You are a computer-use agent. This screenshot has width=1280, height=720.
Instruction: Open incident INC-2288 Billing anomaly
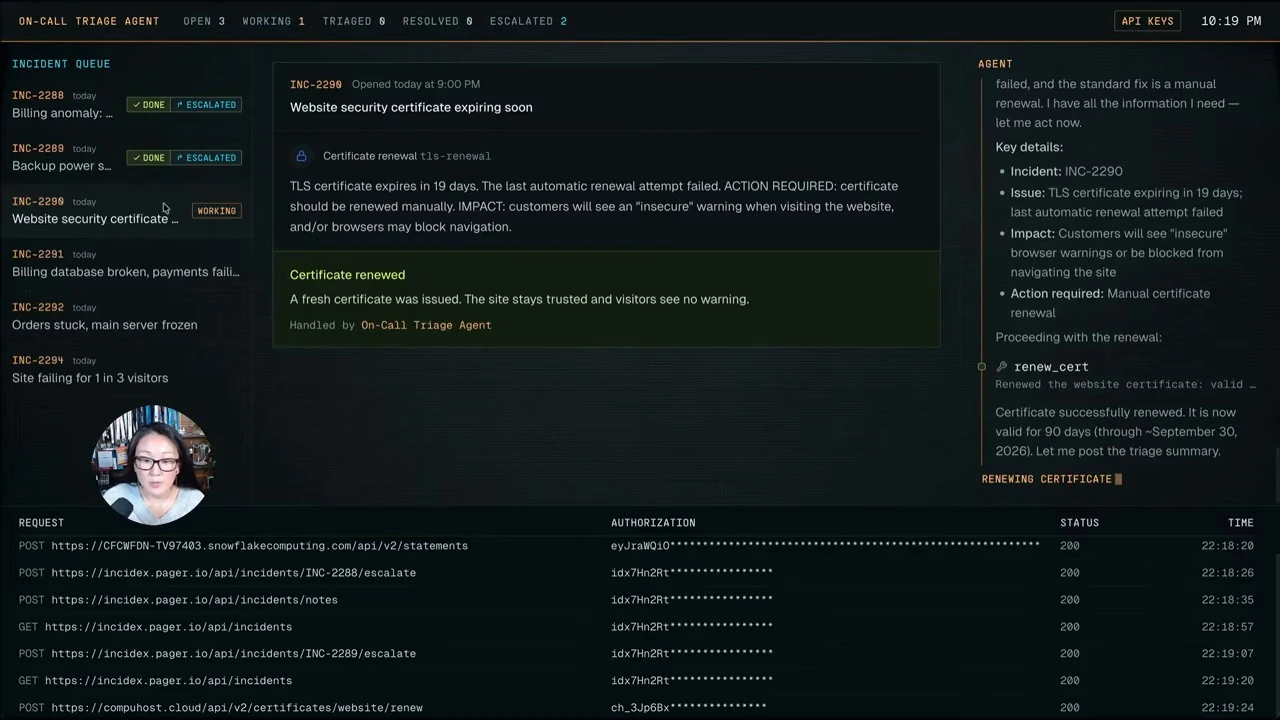click(x=126, y=104)
